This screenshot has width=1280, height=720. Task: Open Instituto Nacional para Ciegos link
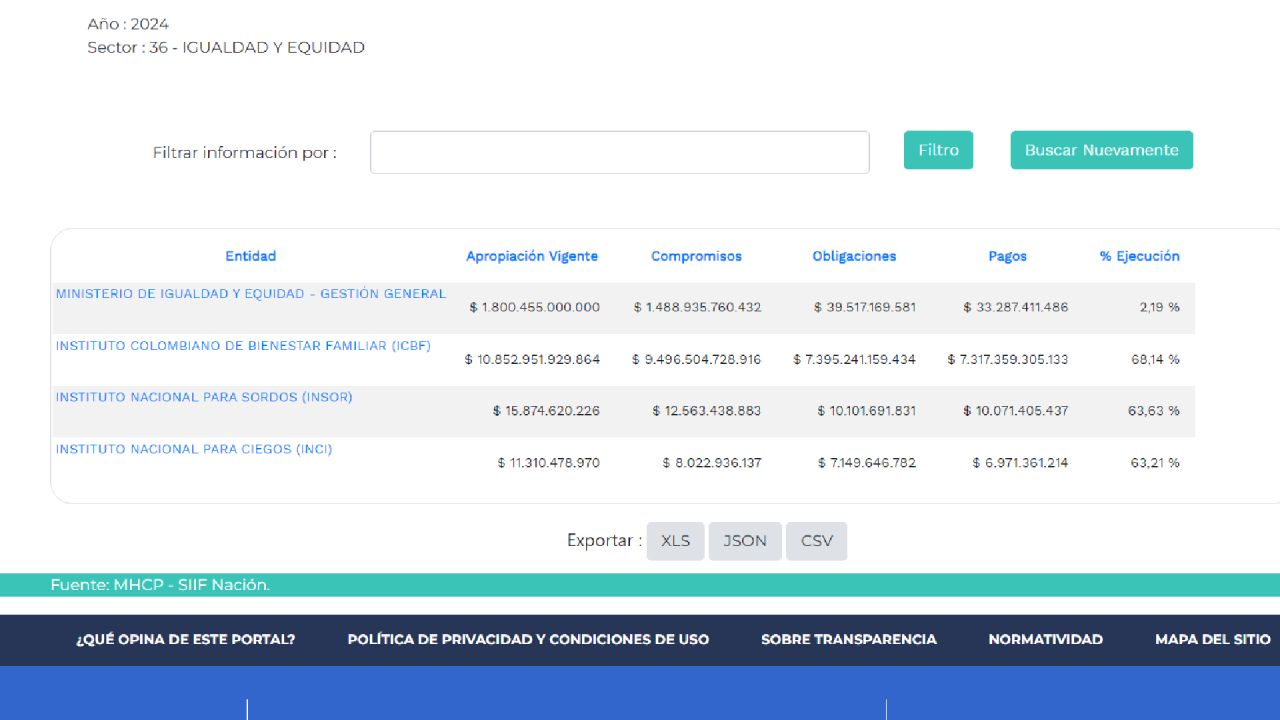[x=194, y=449]
